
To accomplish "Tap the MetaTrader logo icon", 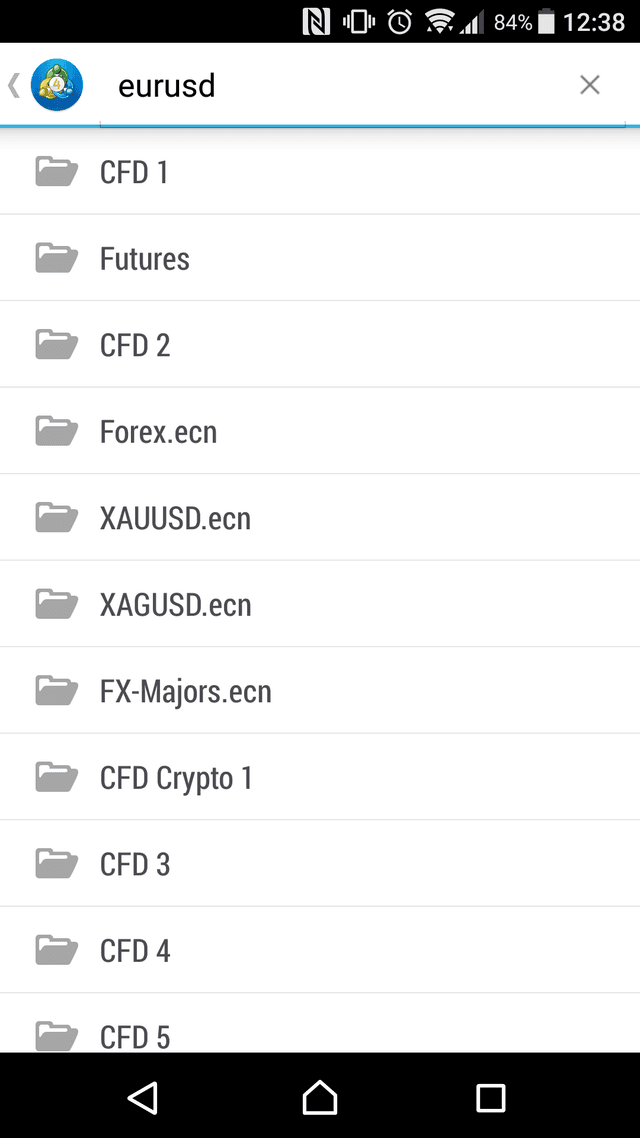I will pos(56,84).
